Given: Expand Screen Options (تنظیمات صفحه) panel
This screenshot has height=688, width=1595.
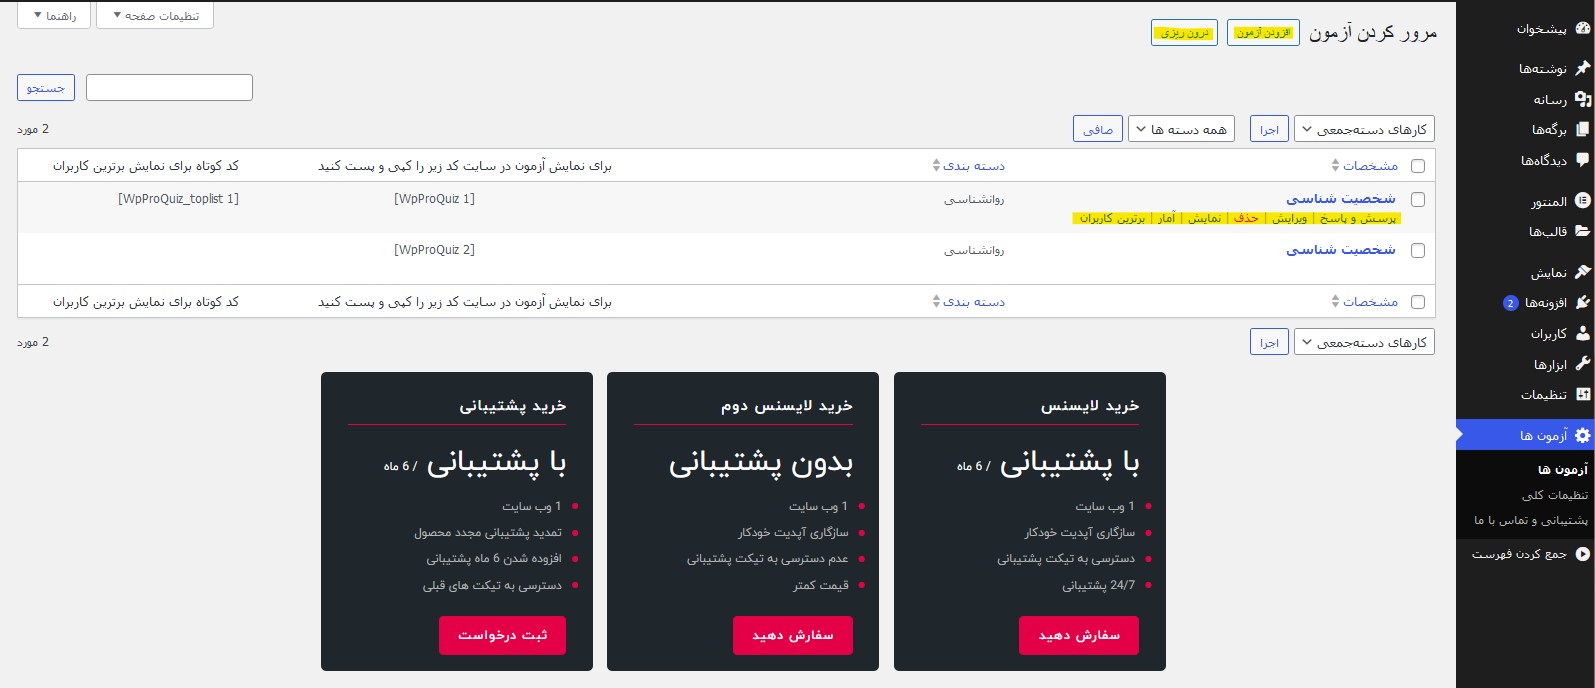Looking at the screenshot, I should (155, 16).
